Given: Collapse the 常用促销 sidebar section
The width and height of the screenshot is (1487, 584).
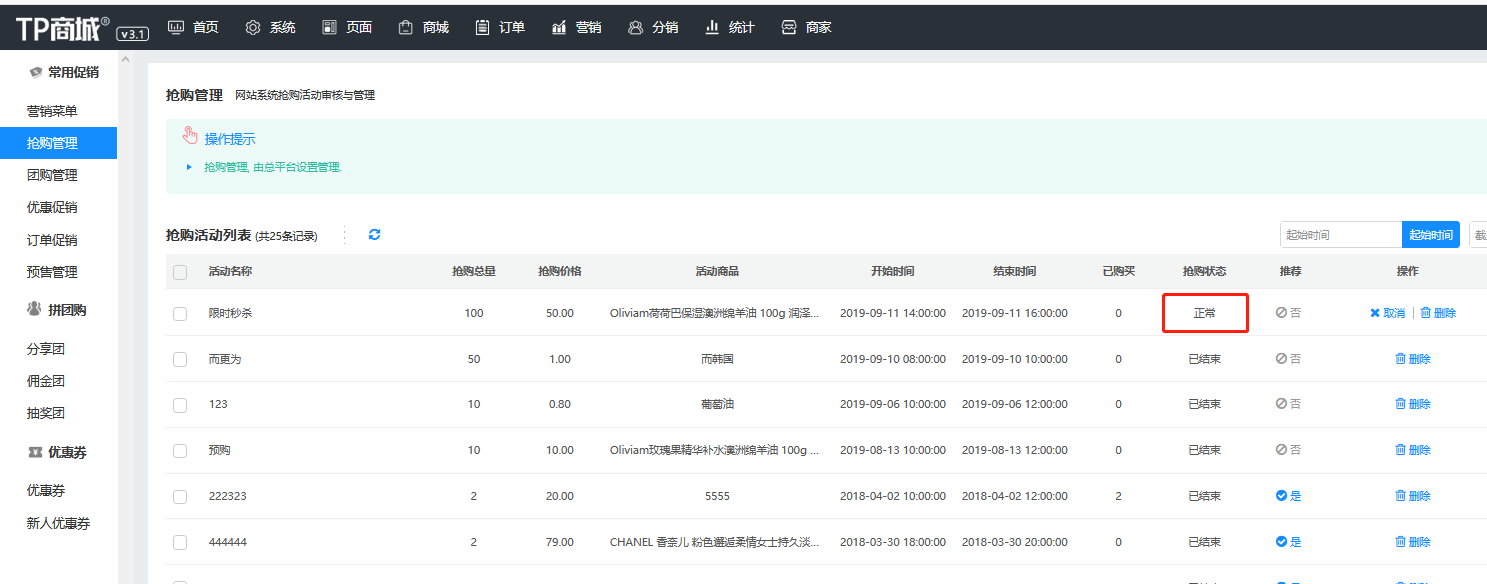Looking at the screenshot, I should tap(63, 72).
